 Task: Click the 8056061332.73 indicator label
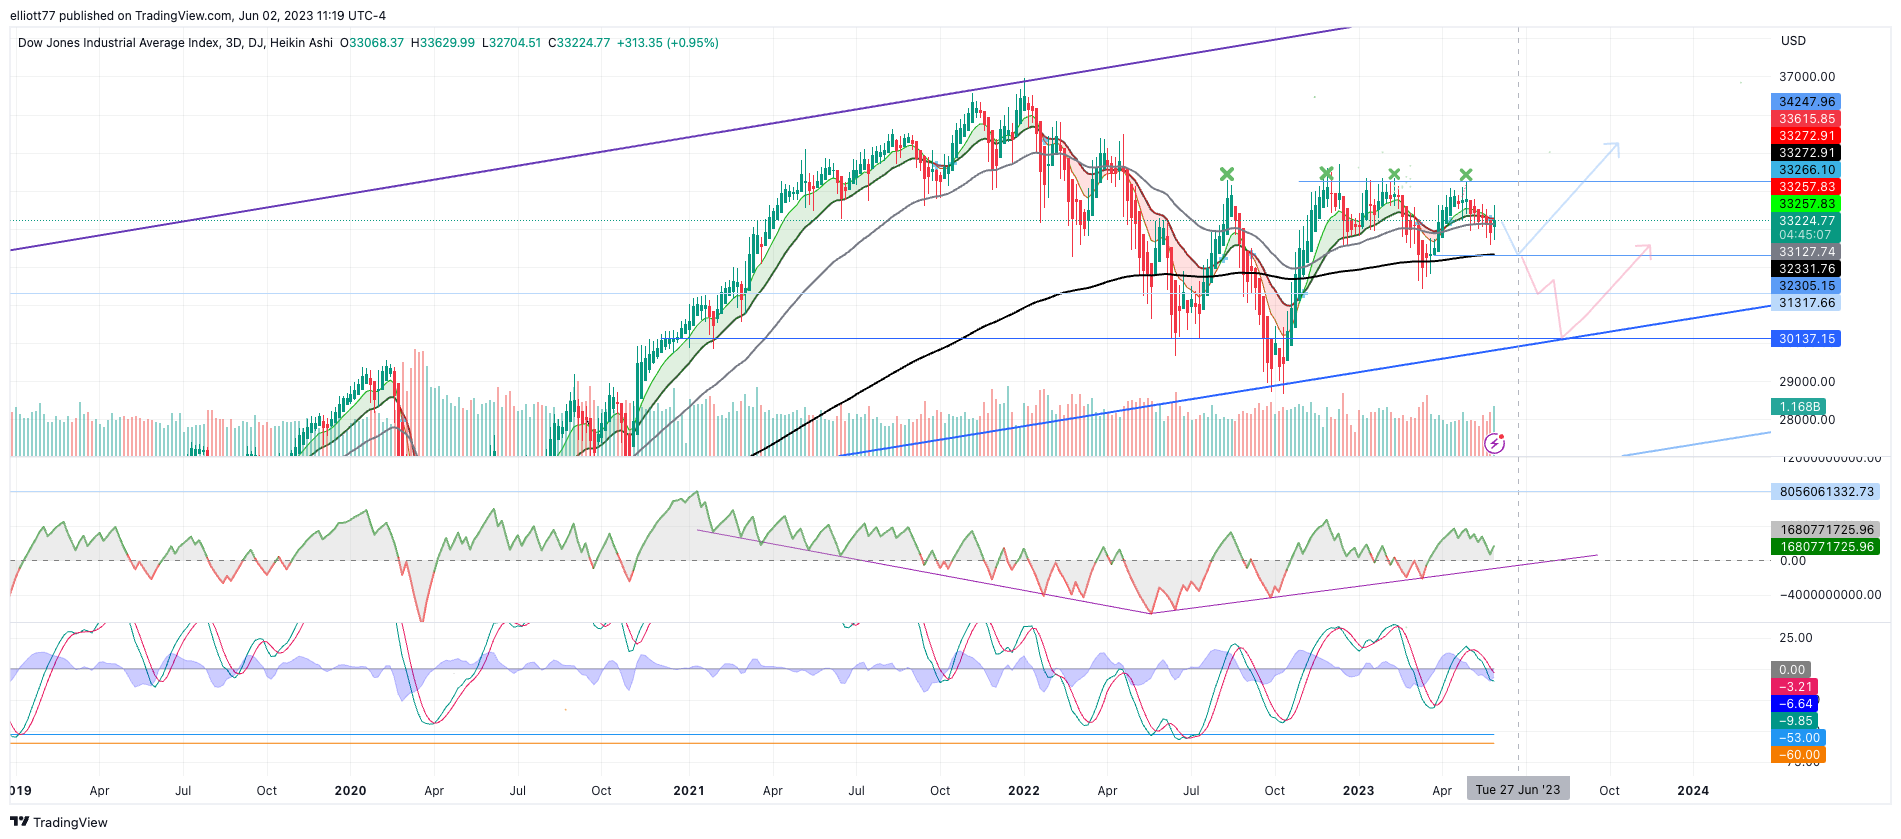(x=1825, y=492)
